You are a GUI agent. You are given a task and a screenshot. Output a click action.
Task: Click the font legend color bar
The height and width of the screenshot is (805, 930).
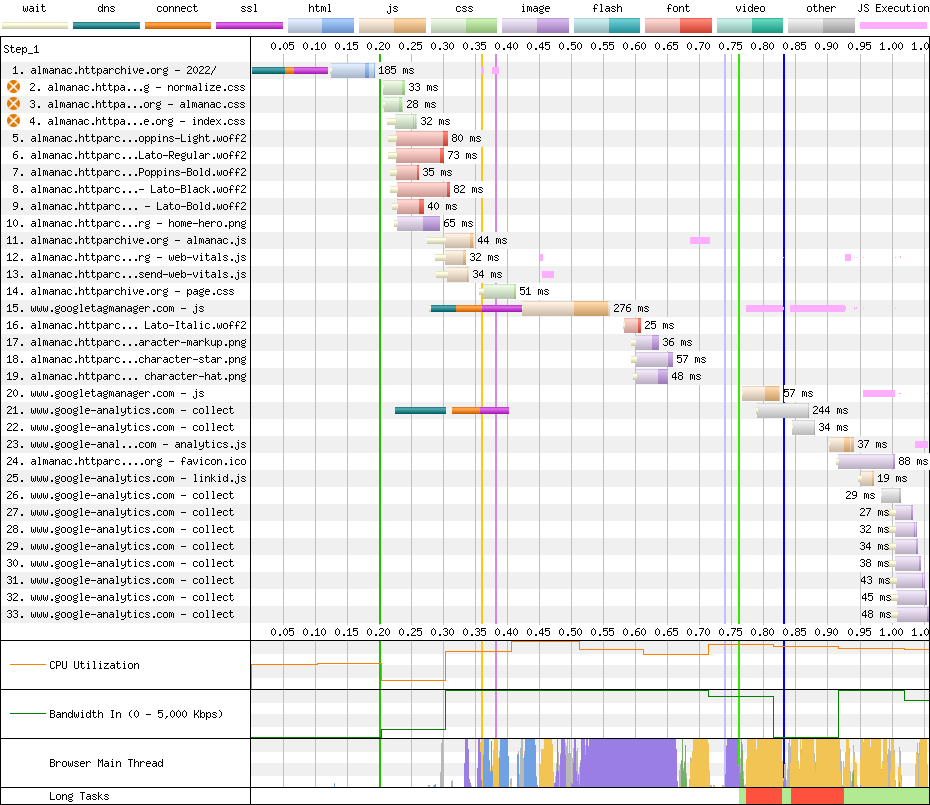tap(678, 24)
